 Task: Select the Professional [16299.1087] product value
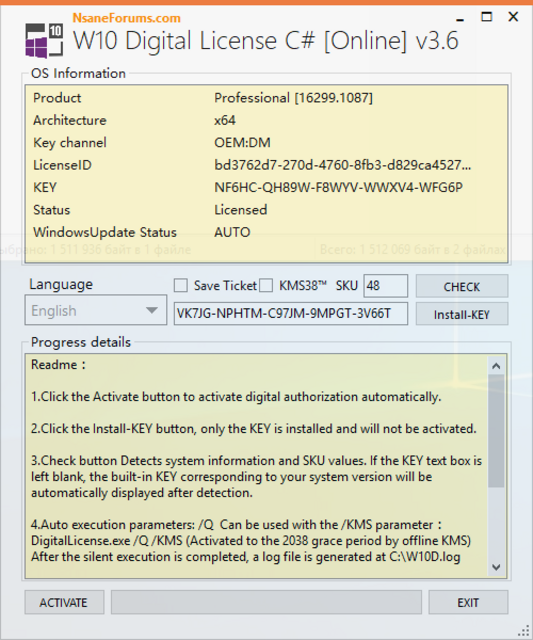293,98
